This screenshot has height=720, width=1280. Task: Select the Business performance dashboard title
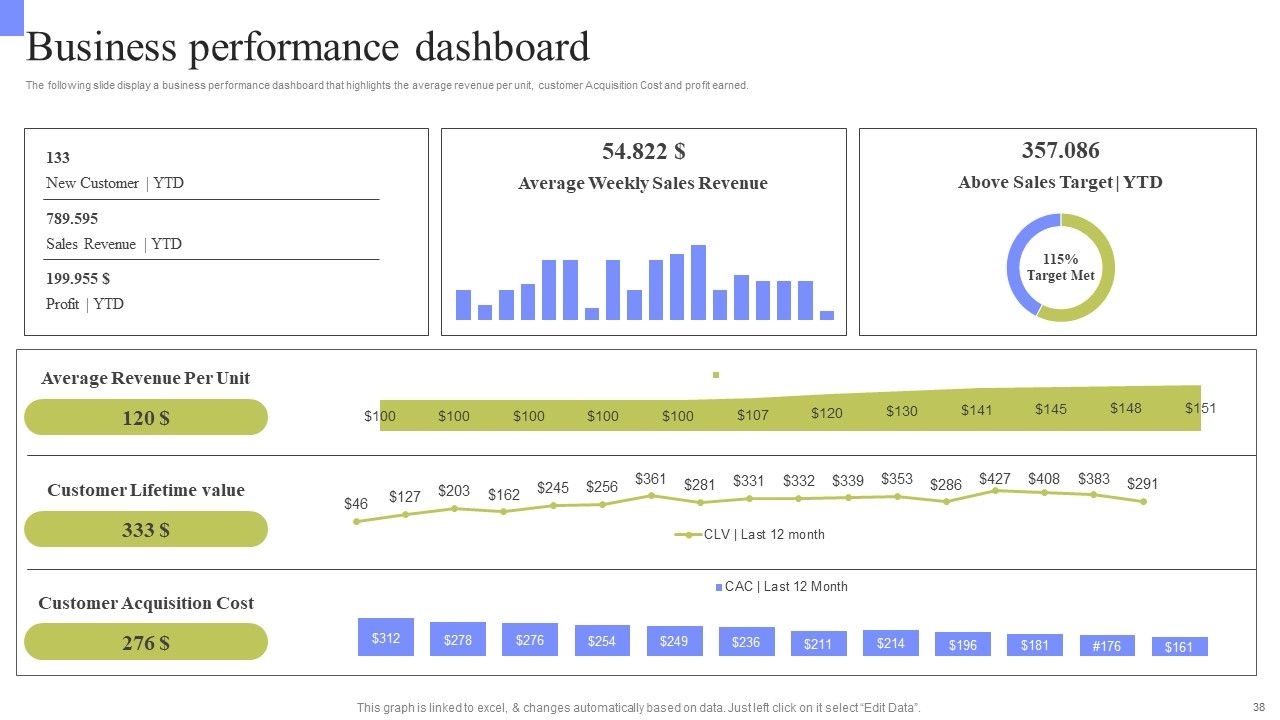[308, 47]
